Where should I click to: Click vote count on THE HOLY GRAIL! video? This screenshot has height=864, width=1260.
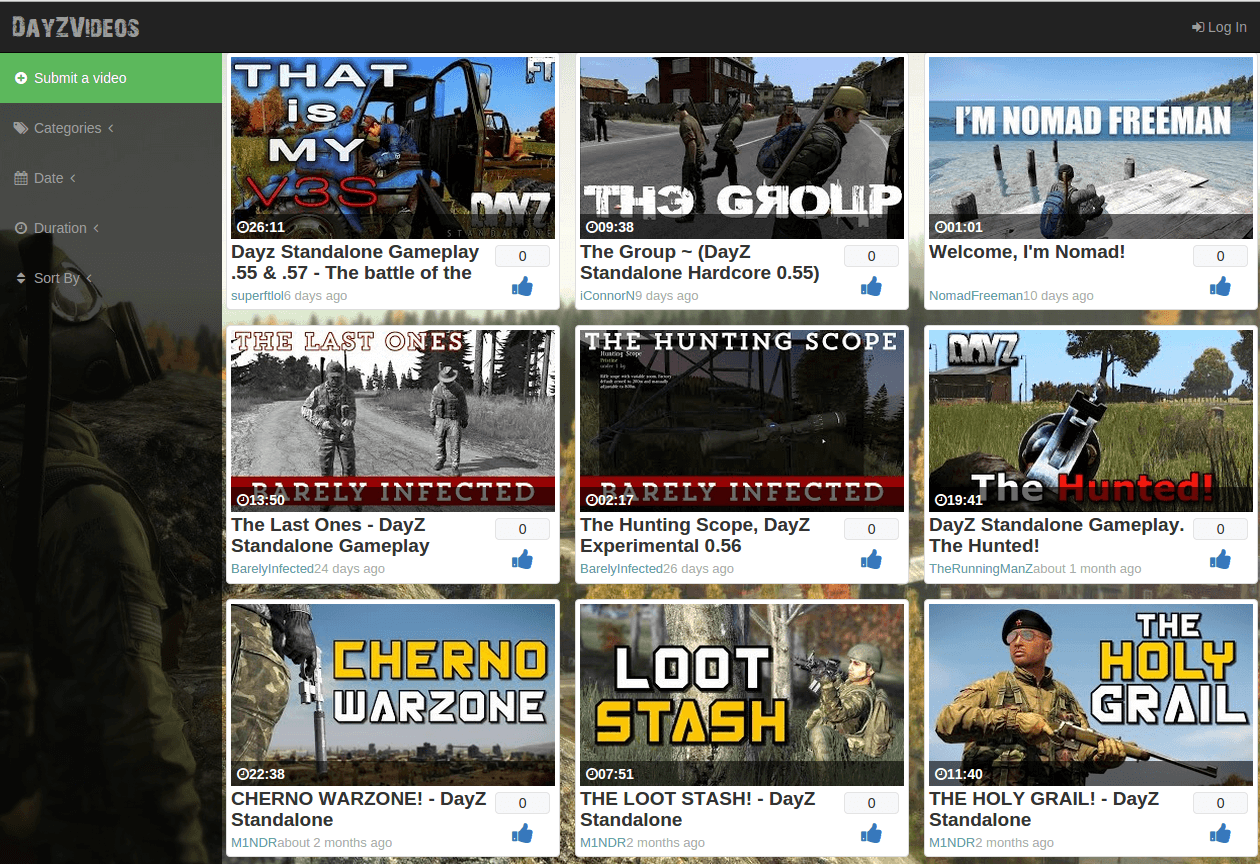1220,803
